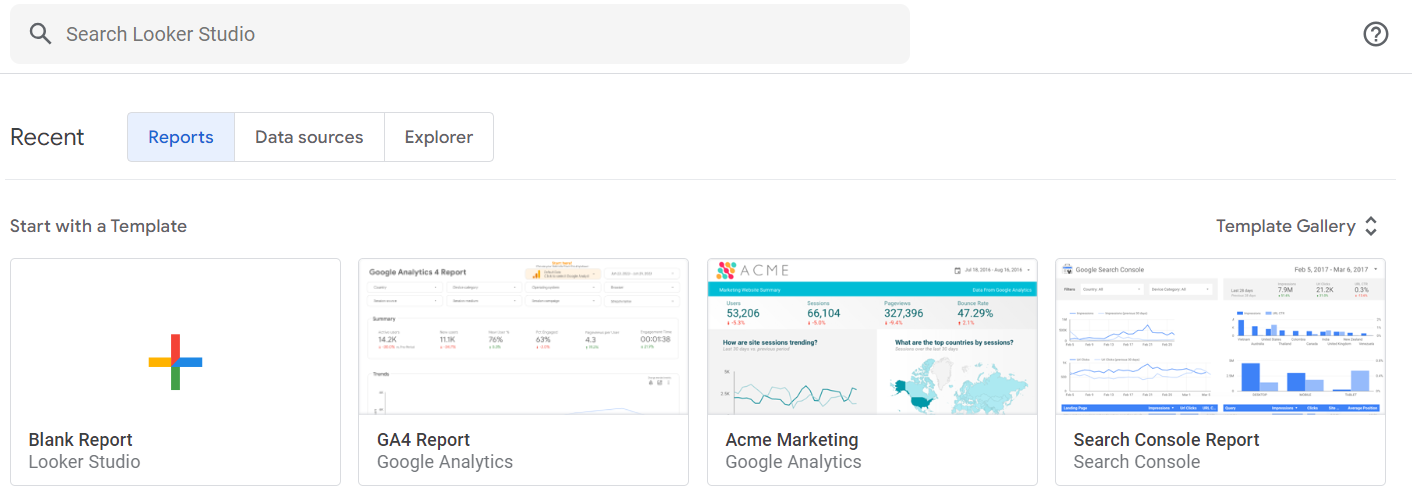Click the Search Console Report title
The image size is (1412, 500).
(x=1166, y=440)
